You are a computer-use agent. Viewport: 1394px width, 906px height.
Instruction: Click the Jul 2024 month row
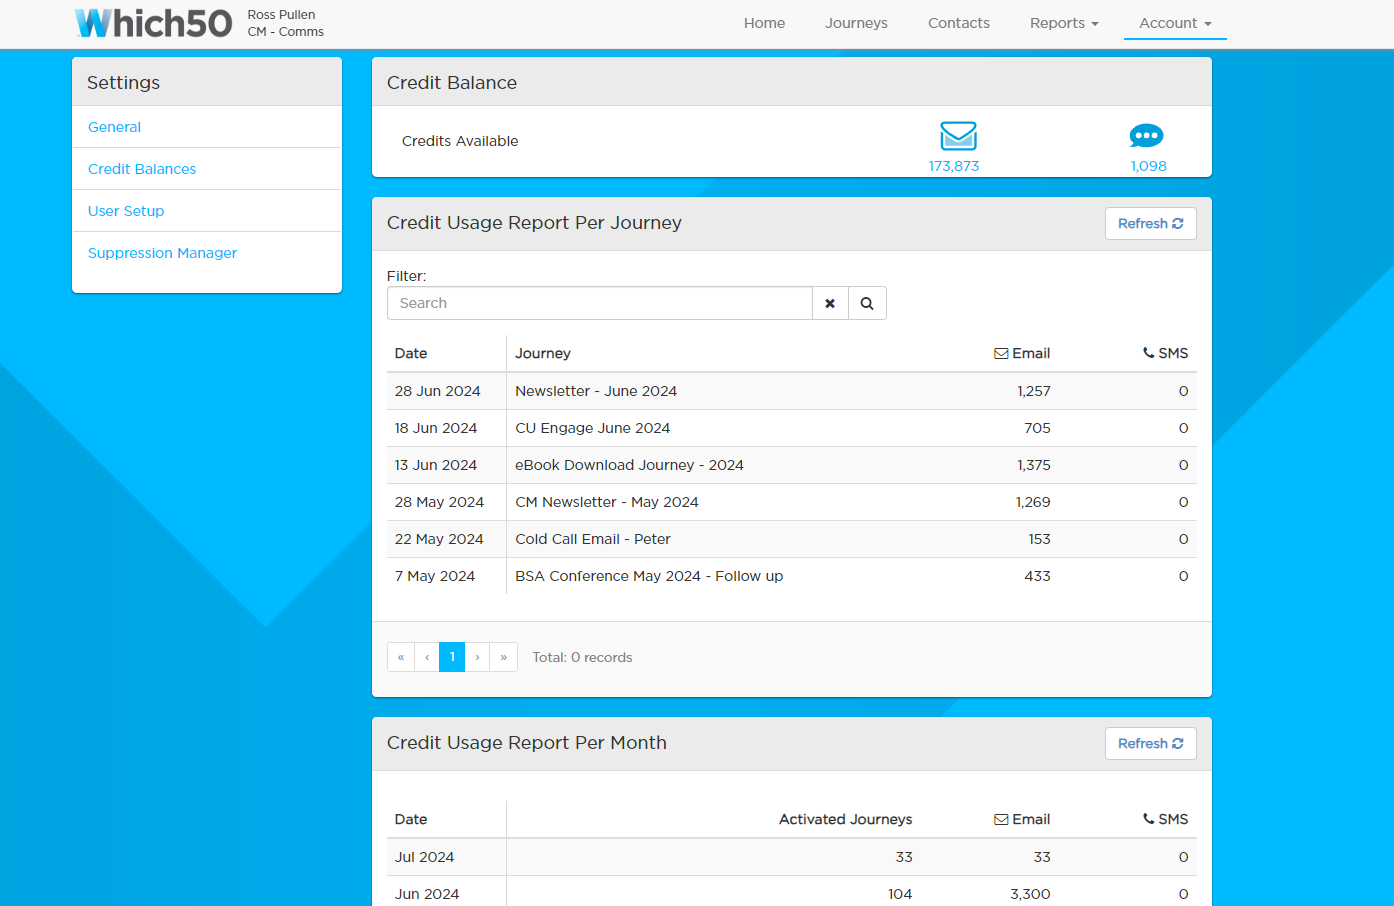click(792, 857)
